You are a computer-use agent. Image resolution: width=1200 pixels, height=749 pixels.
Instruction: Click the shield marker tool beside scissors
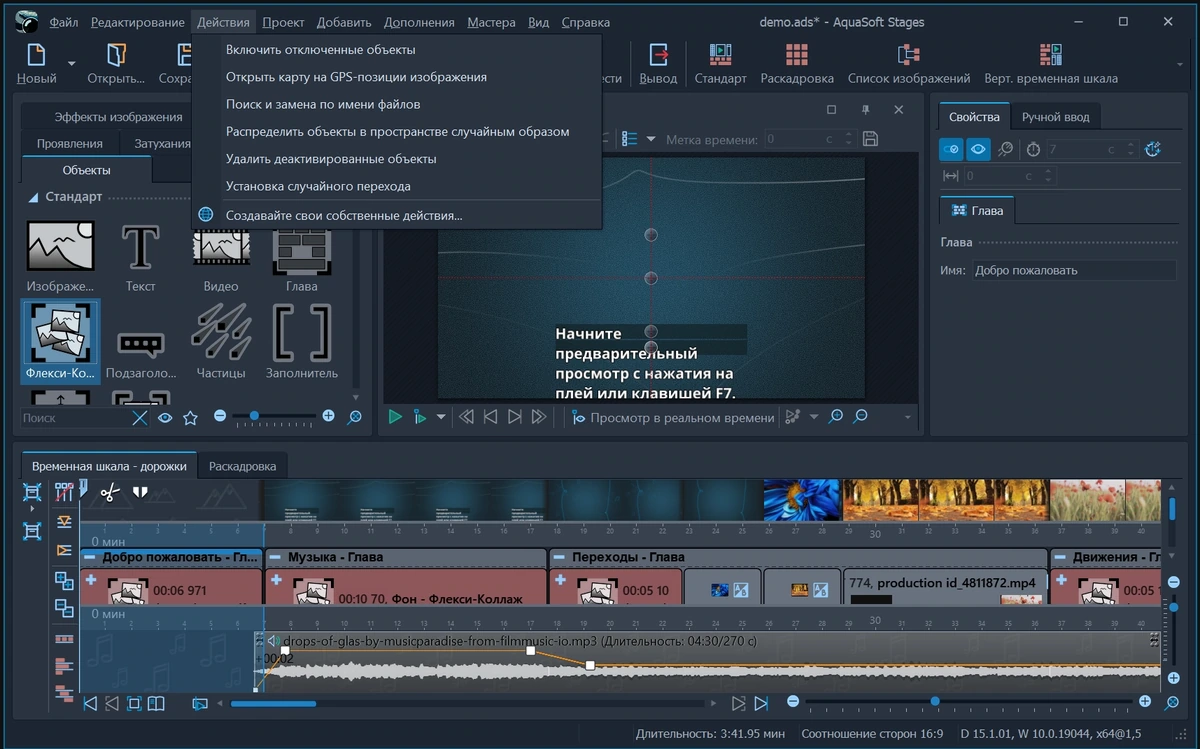pos(140,492)
